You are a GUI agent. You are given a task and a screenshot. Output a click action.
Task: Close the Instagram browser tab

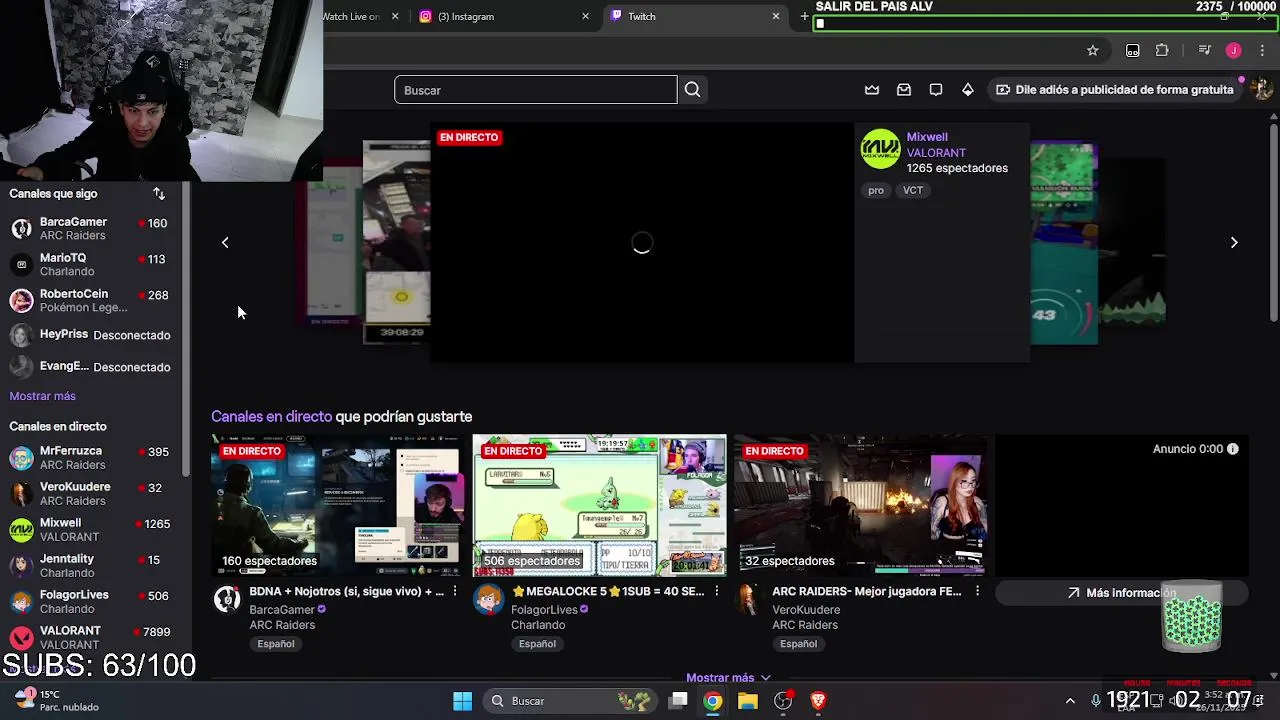586,16
